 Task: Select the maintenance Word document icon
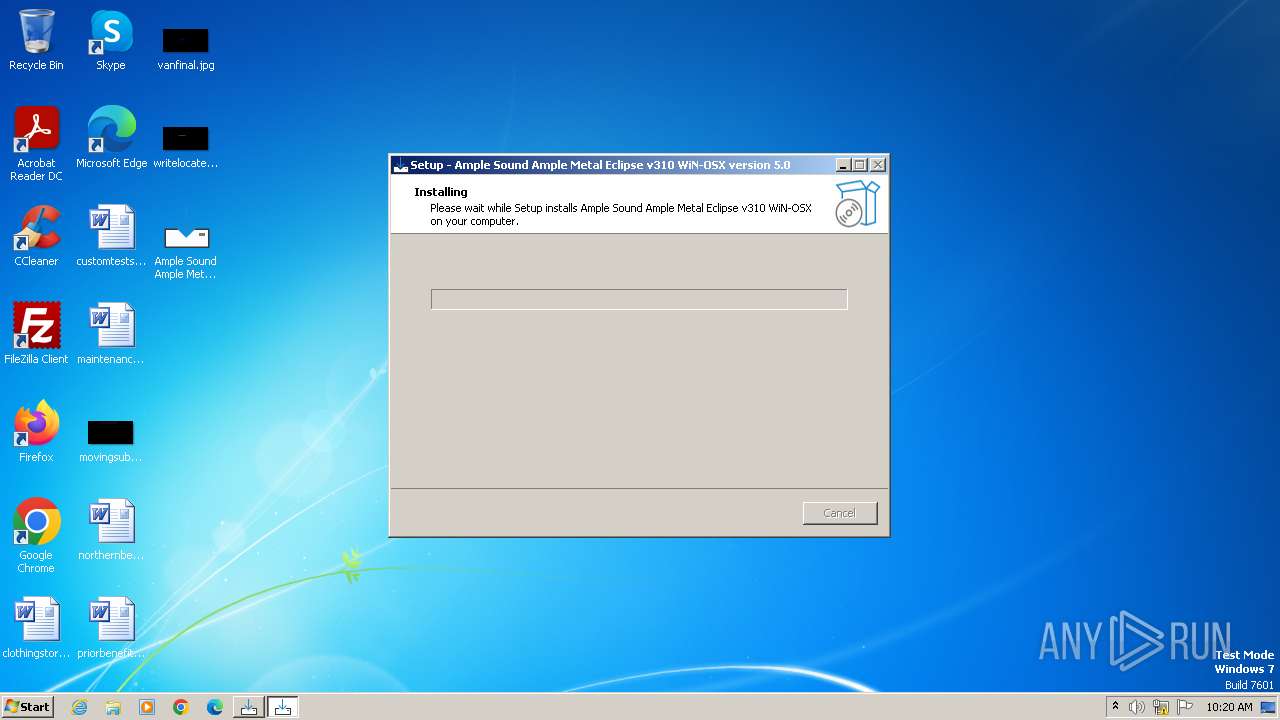[x=111, y=334]
